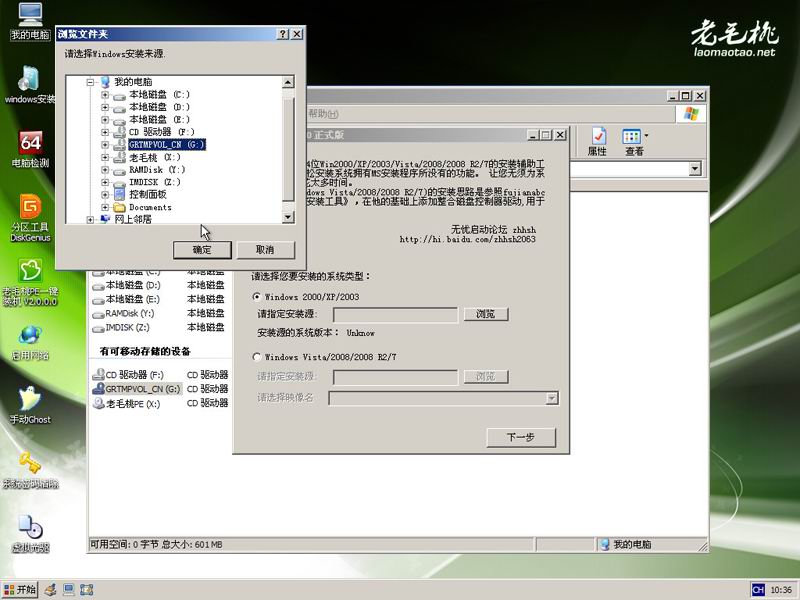
Task: Collapse the My Computer tree node
Action: click(90, 82)
